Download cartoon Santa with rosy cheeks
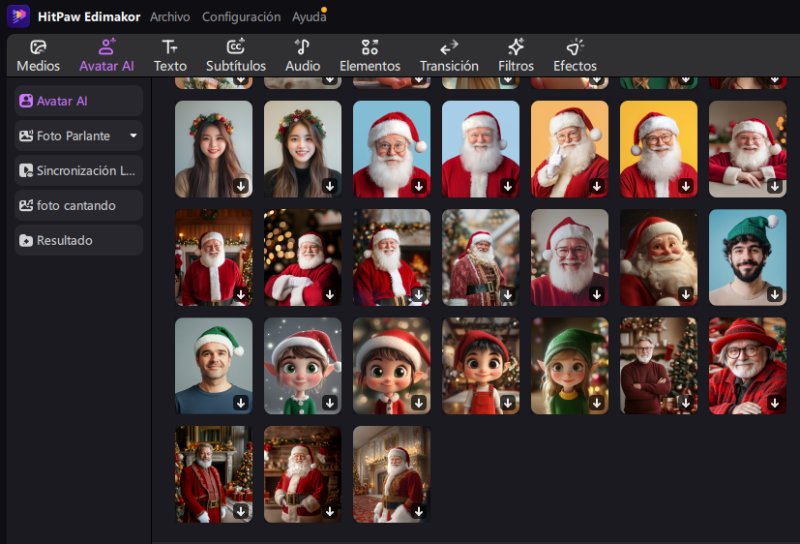This screenshot has height=544, width=800. (x=686, y=294)
